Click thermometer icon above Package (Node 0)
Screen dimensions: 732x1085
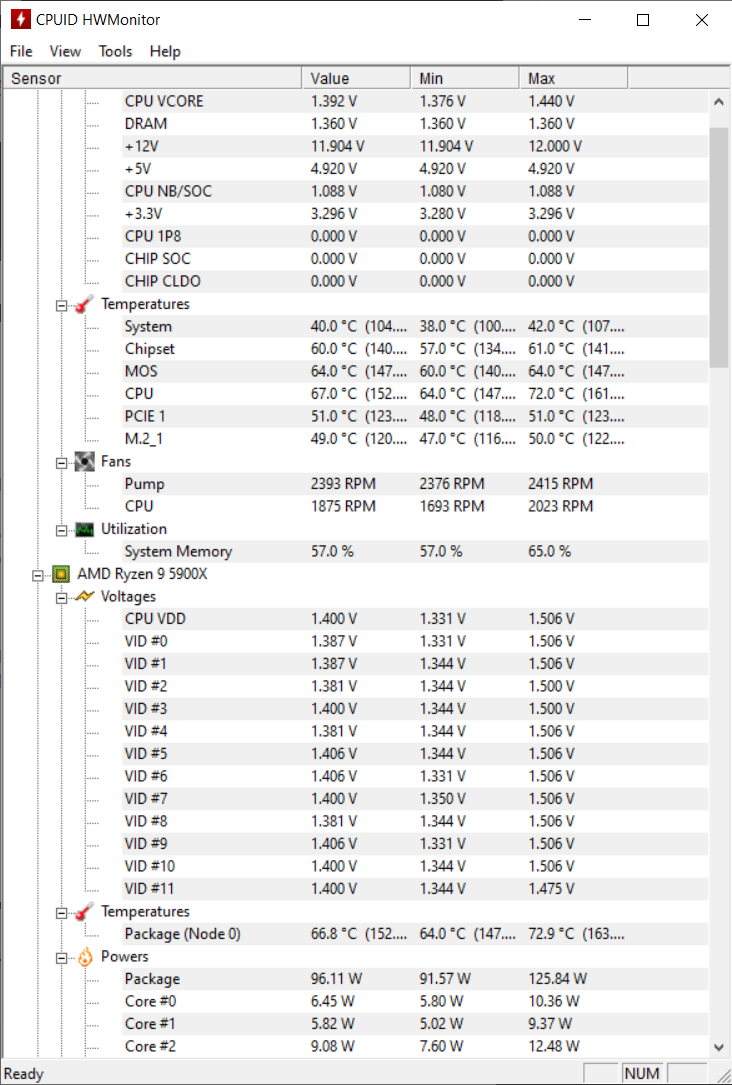pyautogui.click(x=84, y=911)
